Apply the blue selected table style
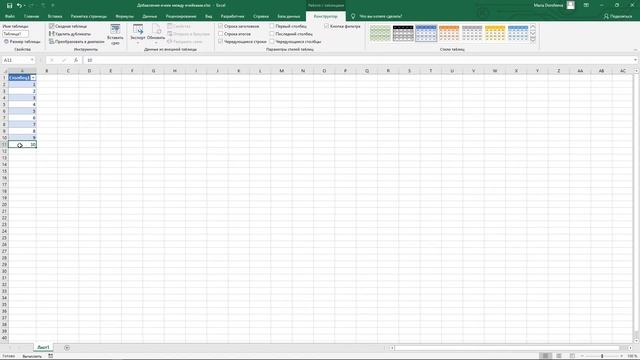640x360 pixels. [426, 33]
